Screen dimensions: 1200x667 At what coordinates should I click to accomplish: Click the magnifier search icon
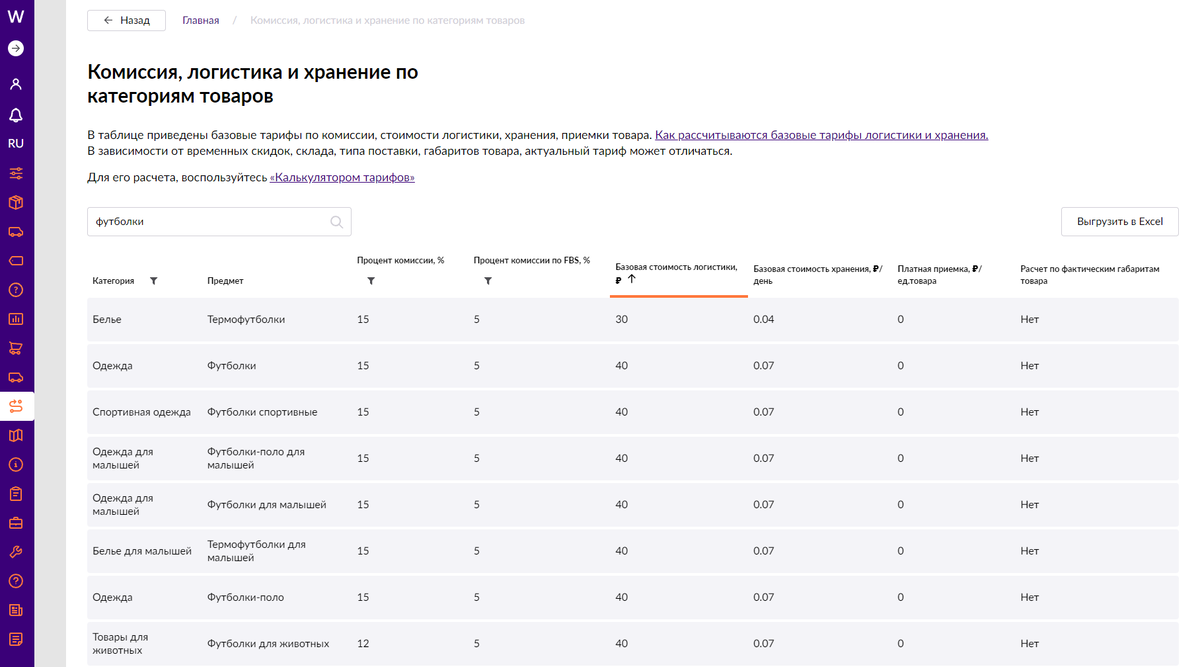pyautogui.click(x=337, y=222)
